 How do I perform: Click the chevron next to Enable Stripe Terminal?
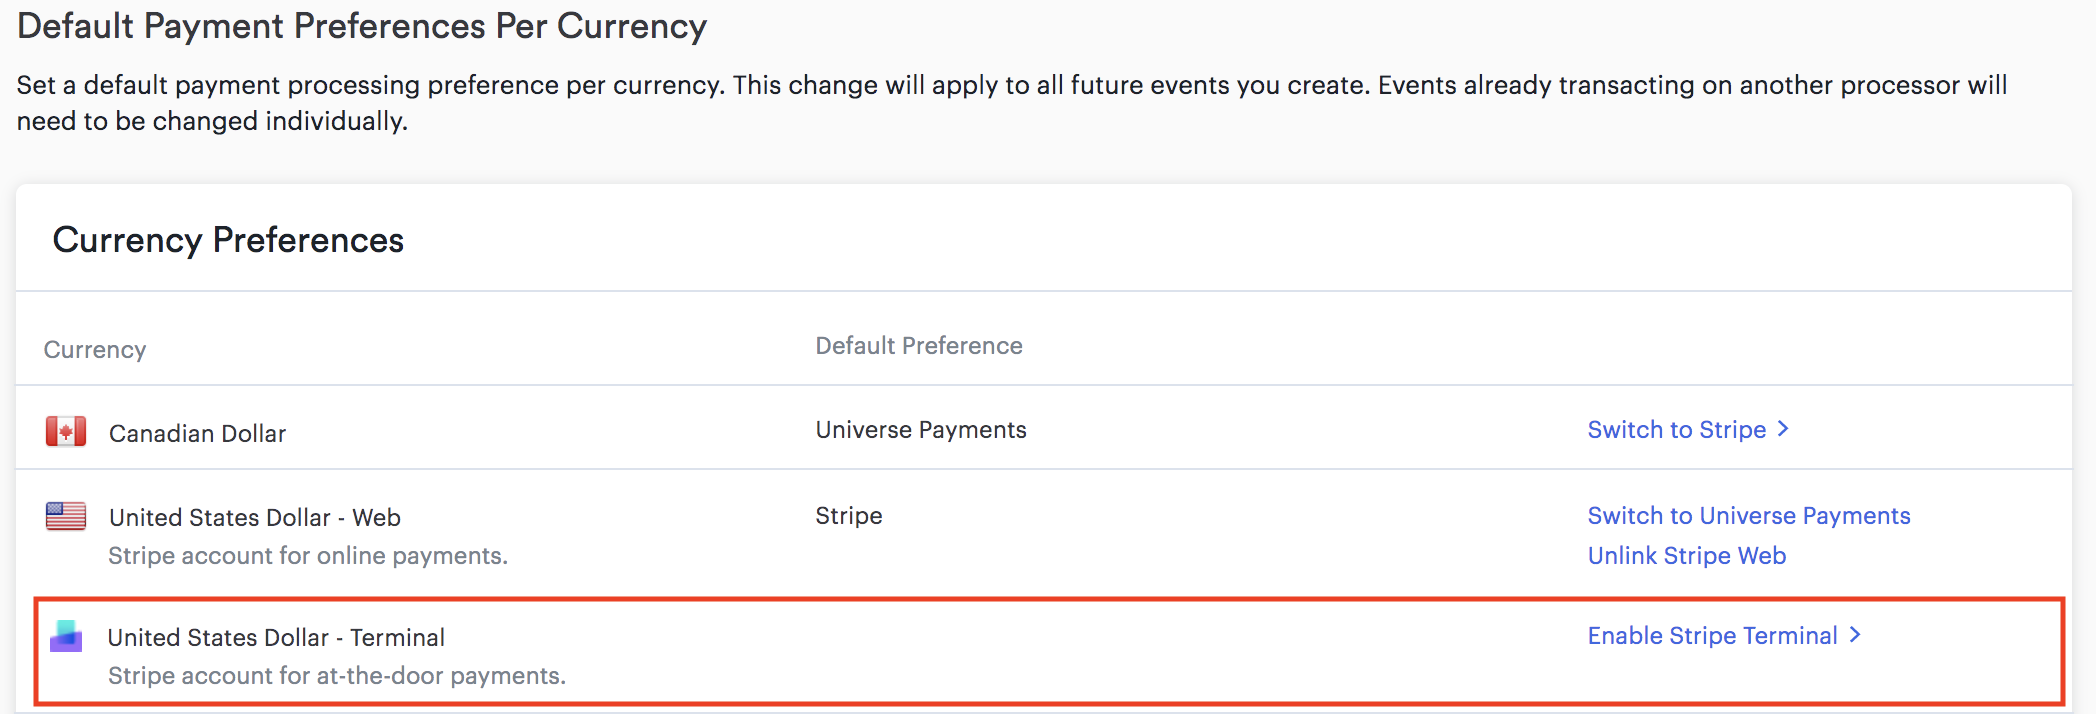coord(1855,635)
